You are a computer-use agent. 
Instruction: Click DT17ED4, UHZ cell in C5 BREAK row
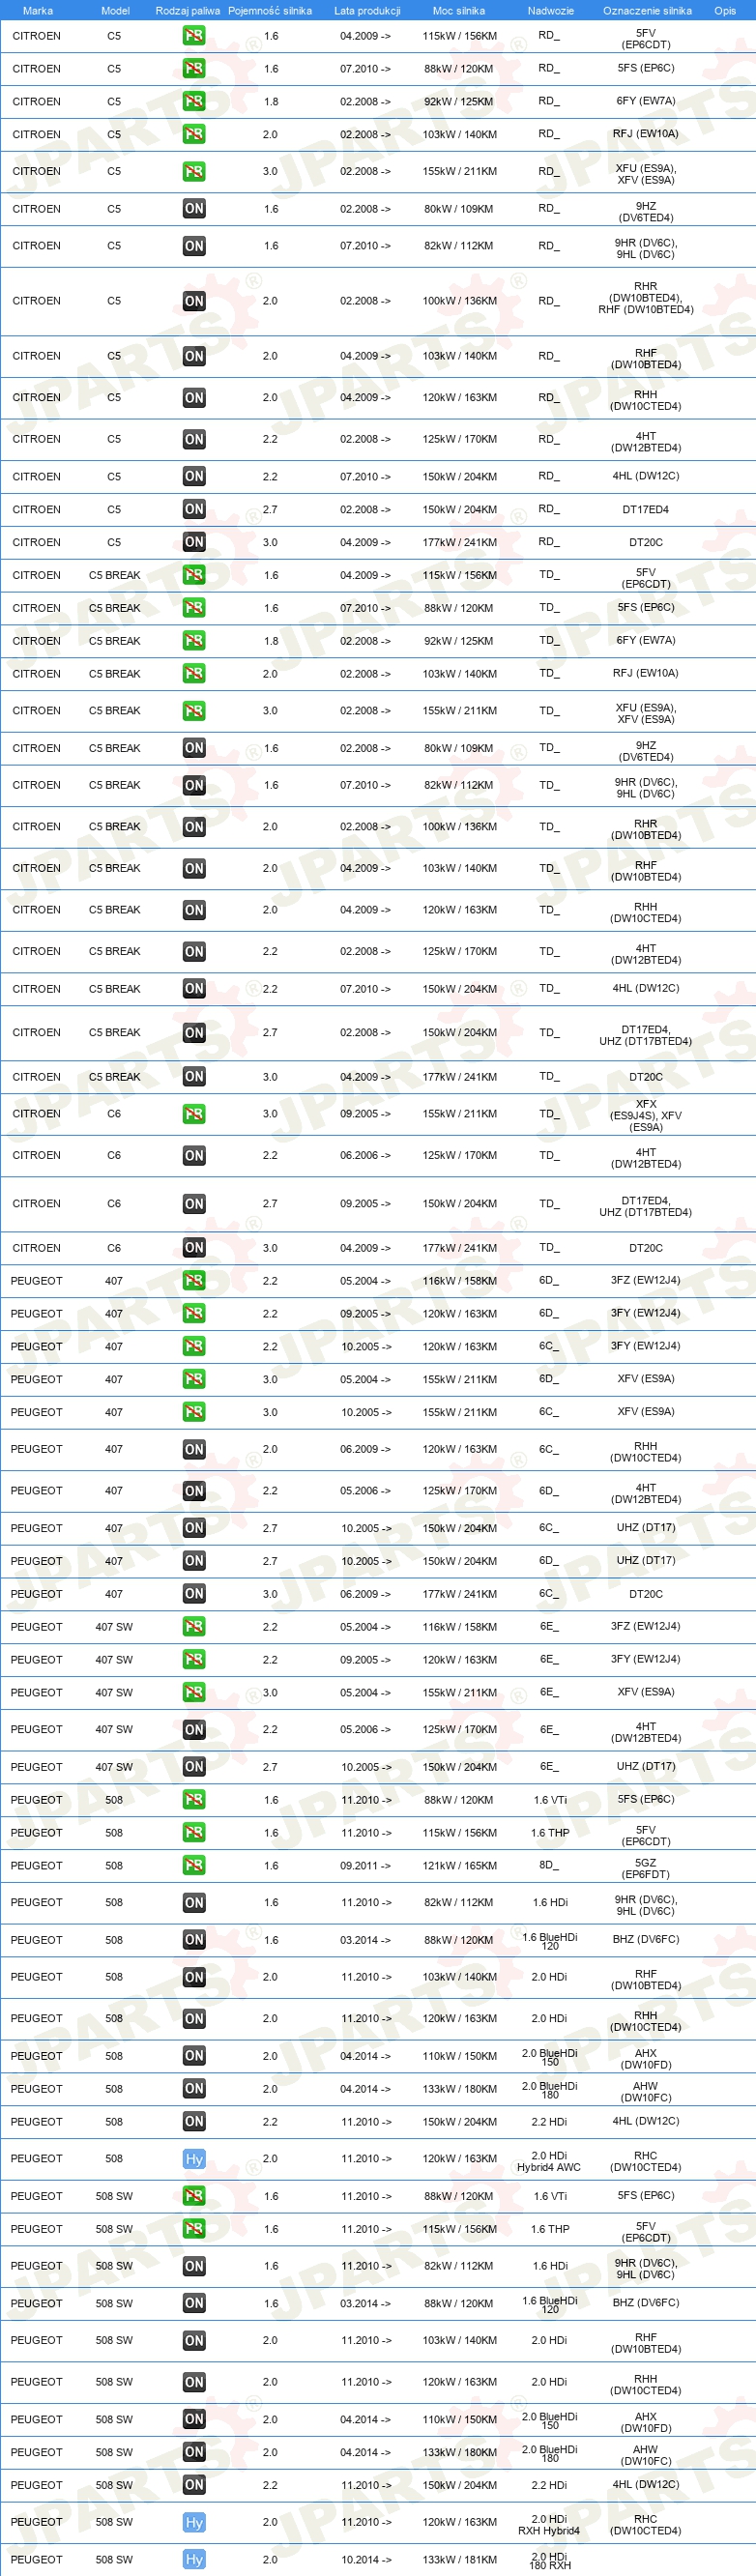click(646, 1036)
